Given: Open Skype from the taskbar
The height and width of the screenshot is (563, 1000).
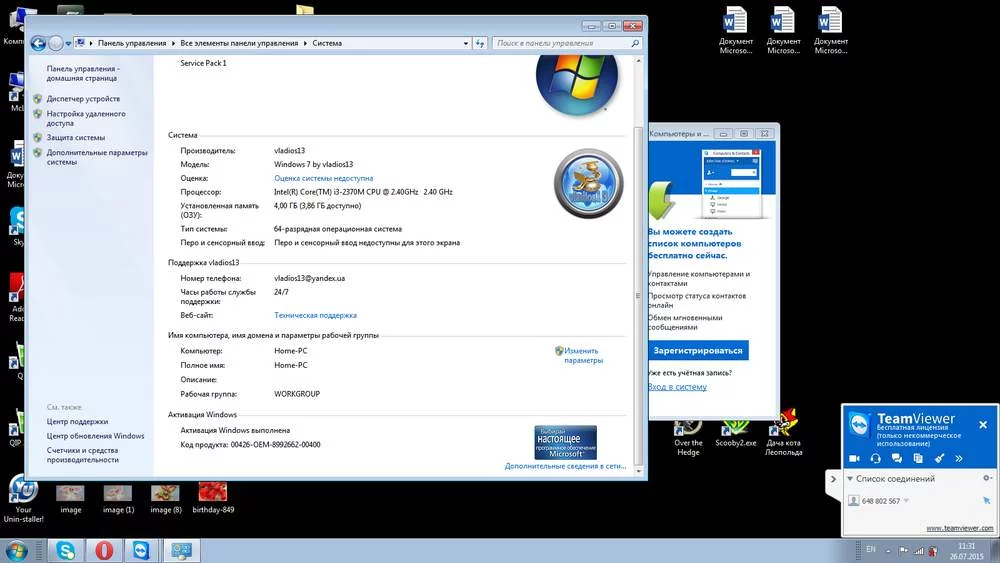Looking at the screenshot, I should coord(66,550).
